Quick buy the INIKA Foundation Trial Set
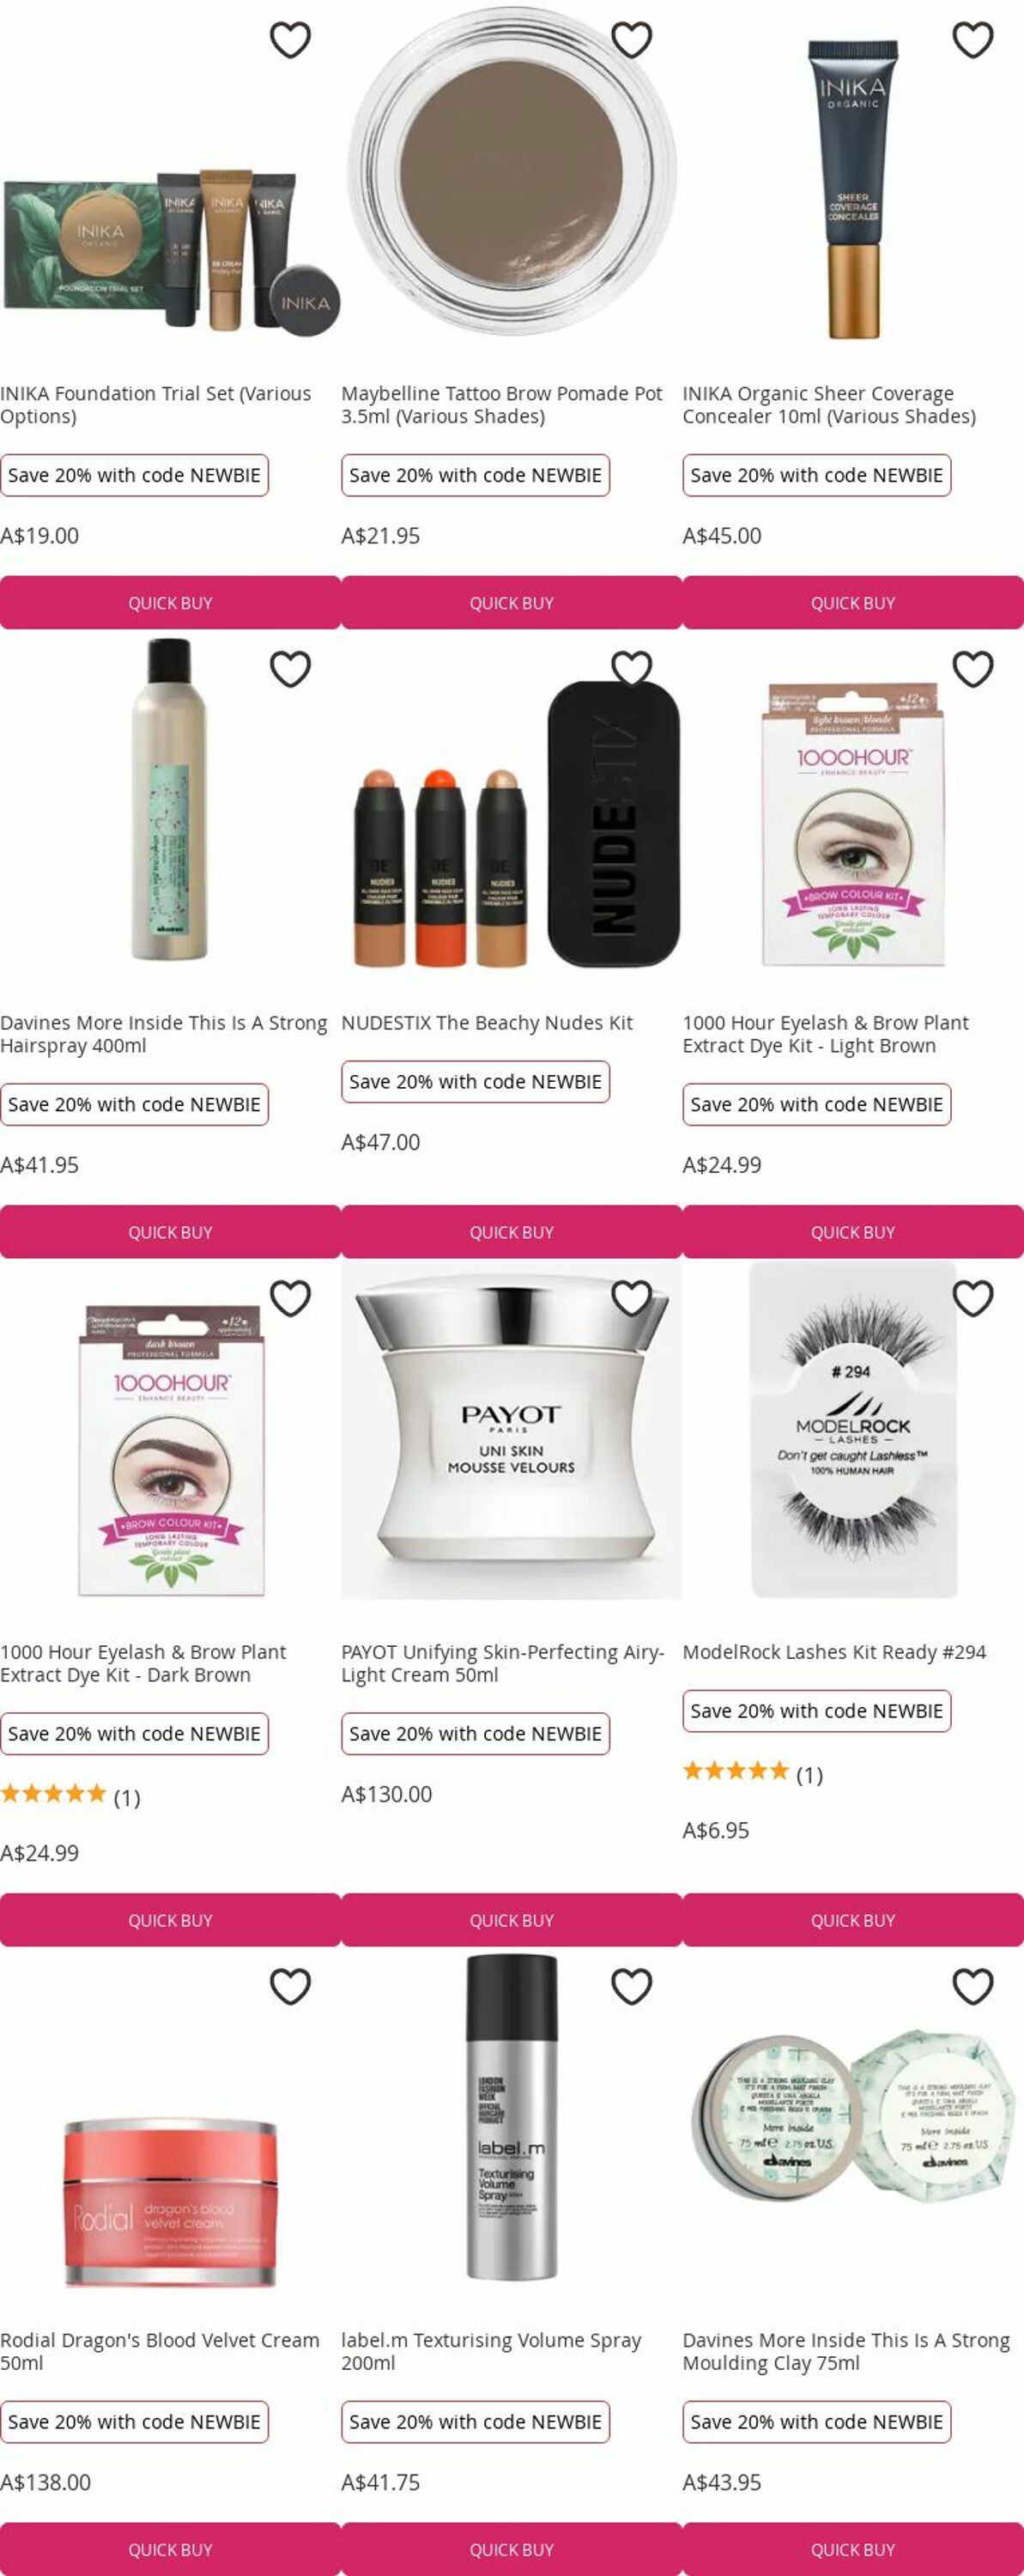The image size is (1024, 2576). [x=170, y=603]
